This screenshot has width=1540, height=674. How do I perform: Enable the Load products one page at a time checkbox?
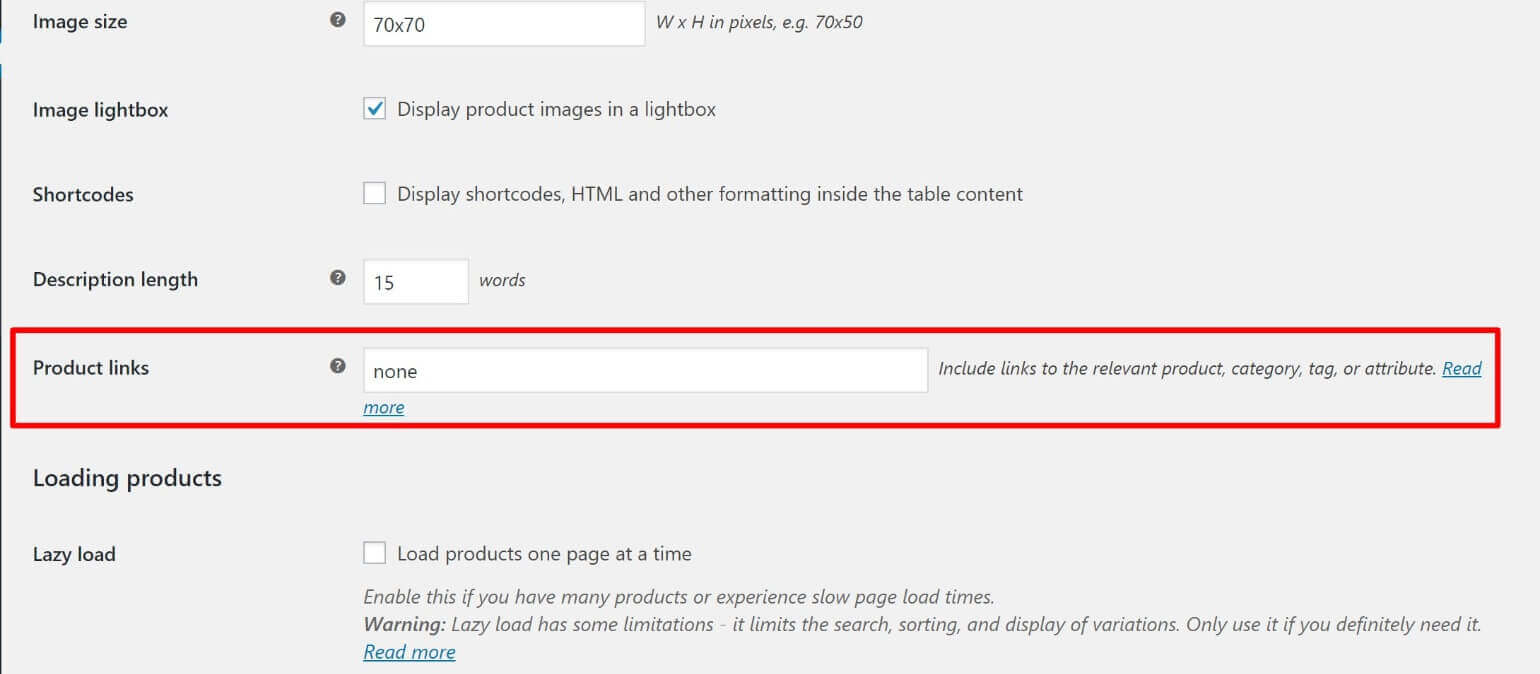tap(374, 551)
